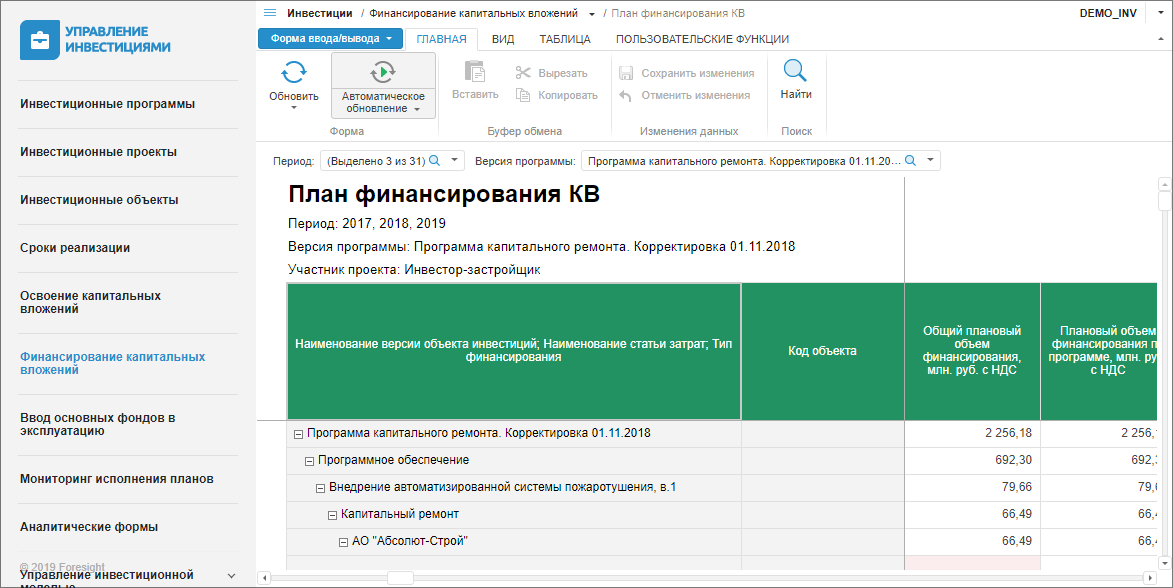Click the Вставить paste icon
Screen dimensions: 1173x588
click(x=475, y=72)
